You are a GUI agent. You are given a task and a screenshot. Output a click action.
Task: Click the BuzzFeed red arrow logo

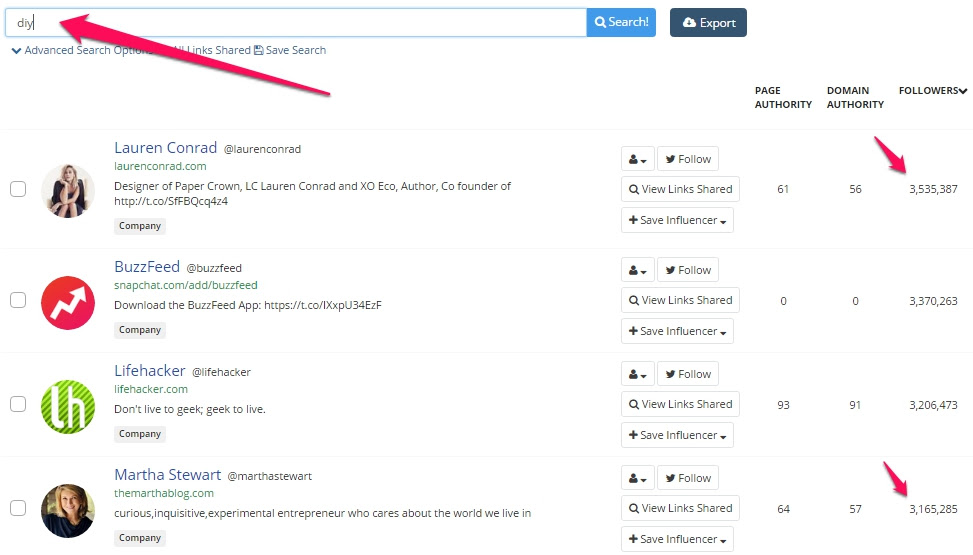click(x=68, y=302)
